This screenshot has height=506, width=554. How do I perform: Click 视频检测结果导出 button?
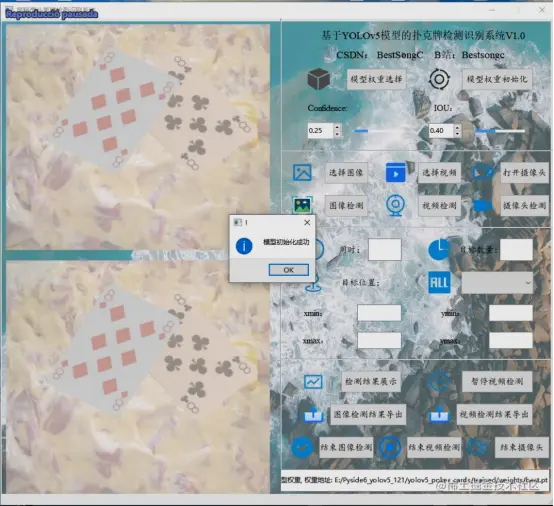point(494,414)
